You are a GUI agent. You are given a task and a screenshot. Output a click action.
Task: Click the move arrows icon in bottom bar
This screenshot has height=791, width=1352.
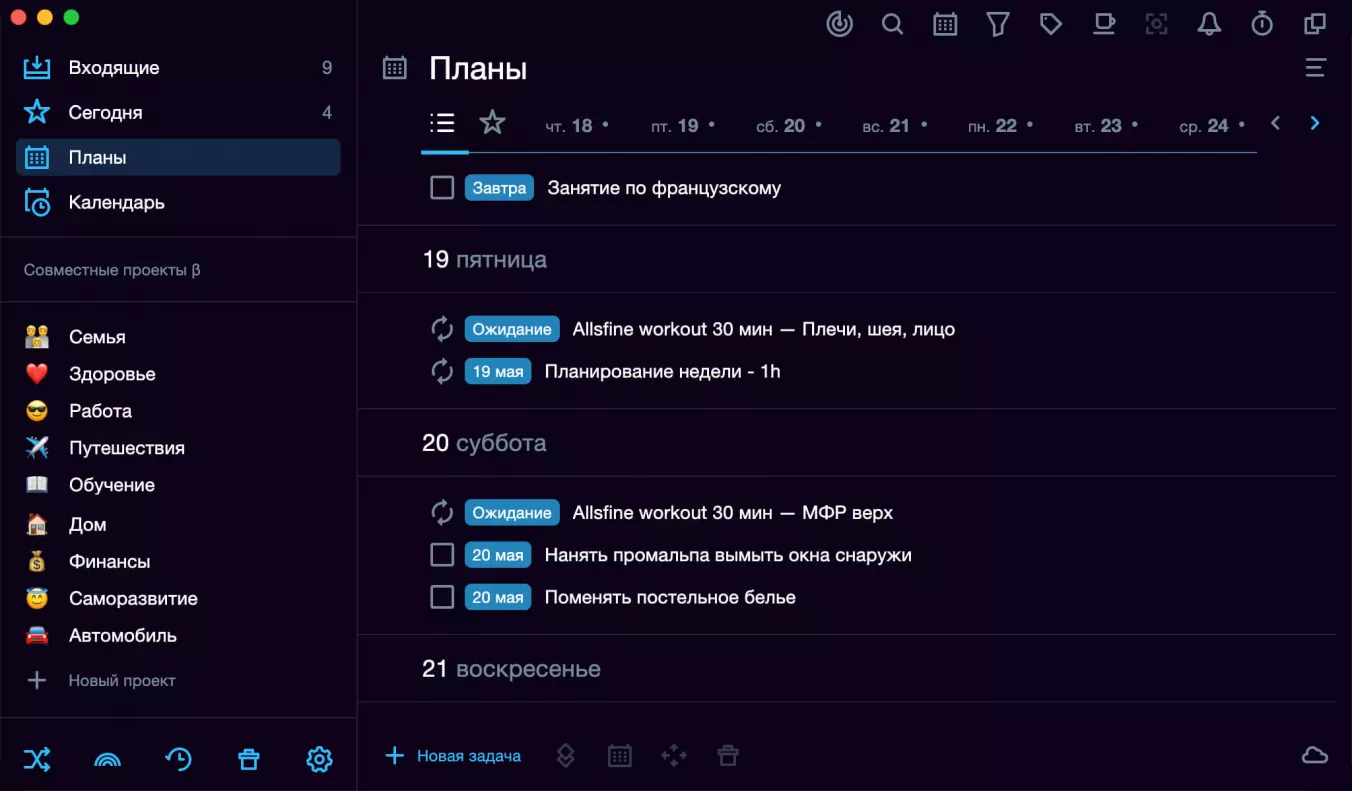pos(674,756)
